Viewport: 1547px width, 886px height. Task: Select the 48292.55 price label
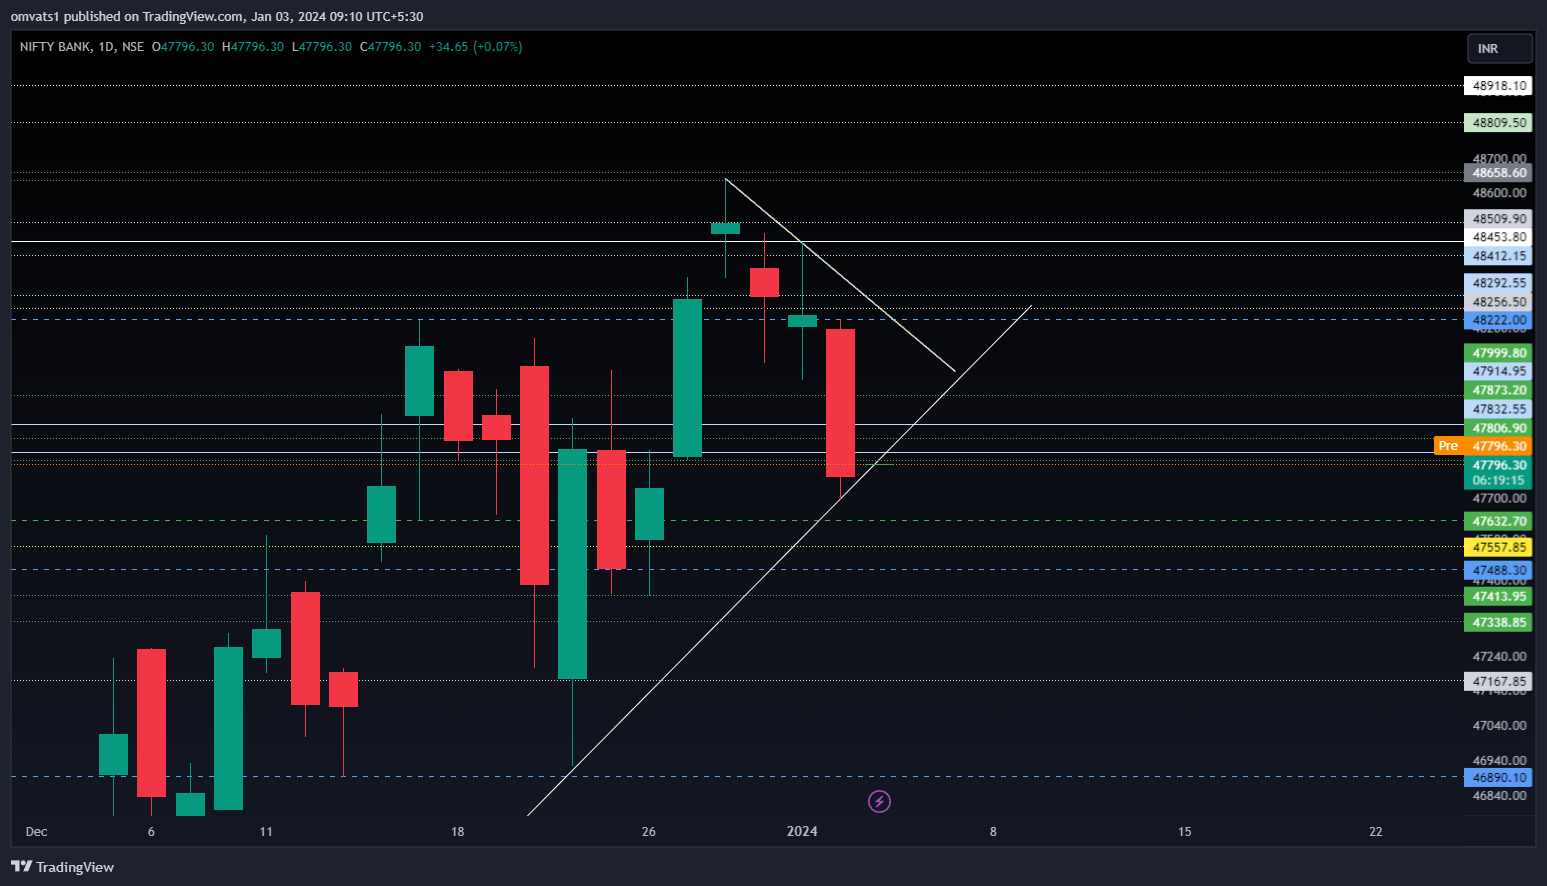[1498, 283]
